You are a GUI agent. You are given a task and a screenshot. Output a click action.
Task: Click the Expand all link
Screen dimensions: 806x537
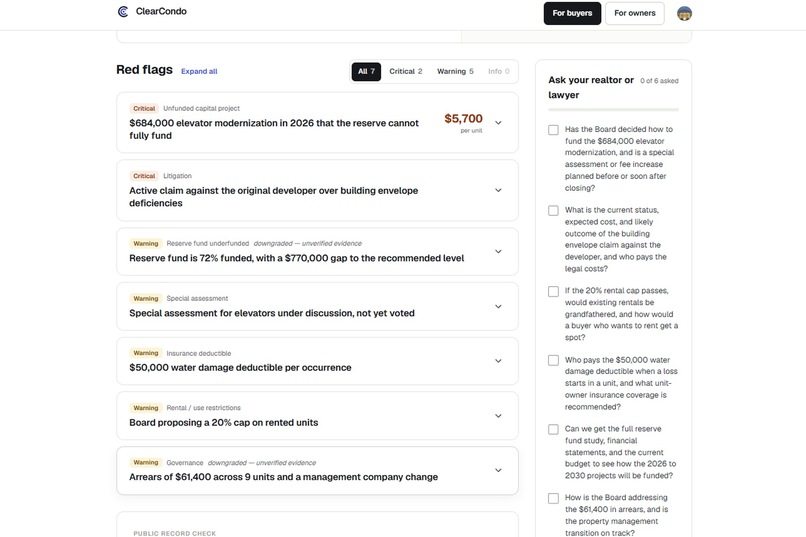199,71
